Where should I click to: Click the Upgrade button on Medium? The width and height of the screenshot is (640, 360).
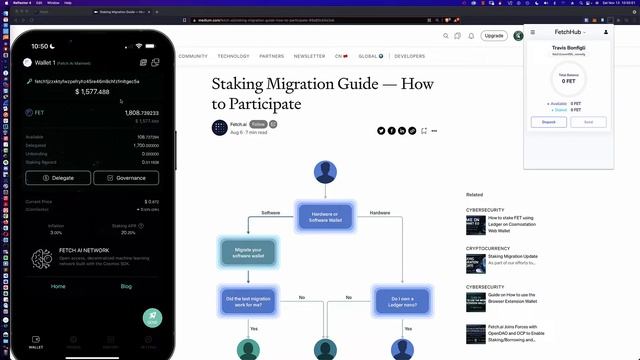(494, 36)
